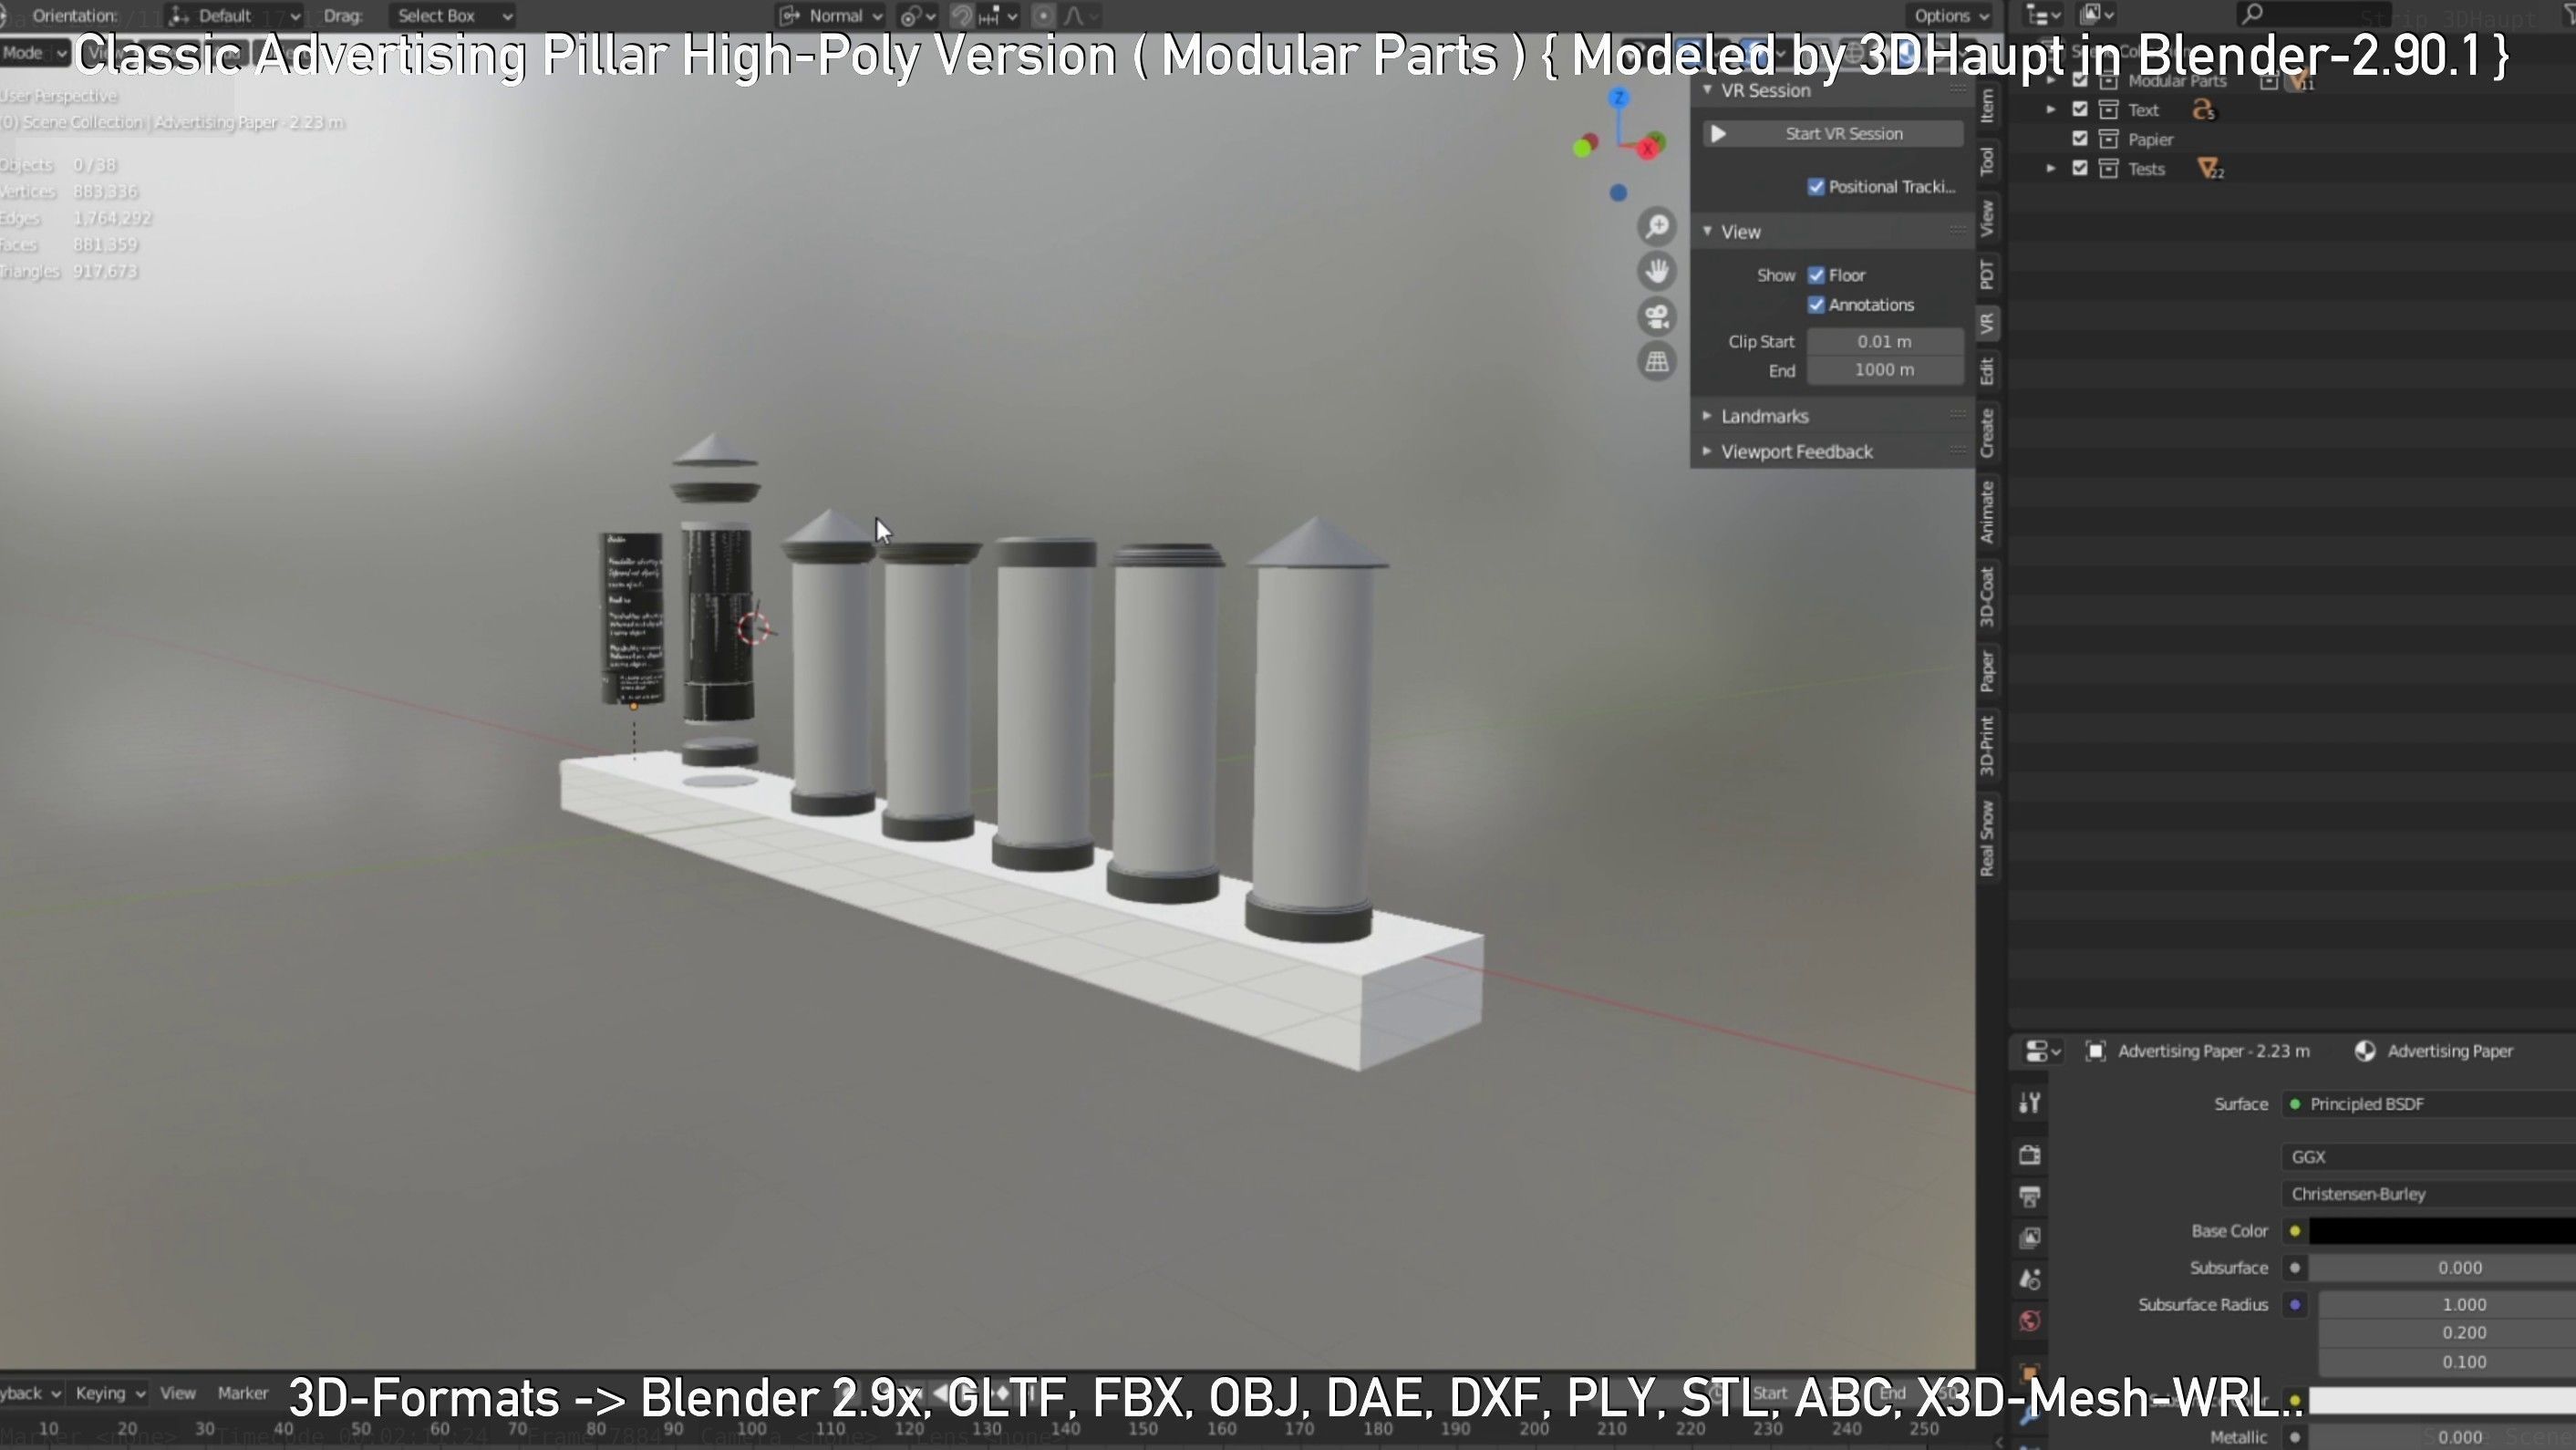Open the Normal transform orientation dropdown
Screen dimensions: 2576x1450
pos(831,15)
